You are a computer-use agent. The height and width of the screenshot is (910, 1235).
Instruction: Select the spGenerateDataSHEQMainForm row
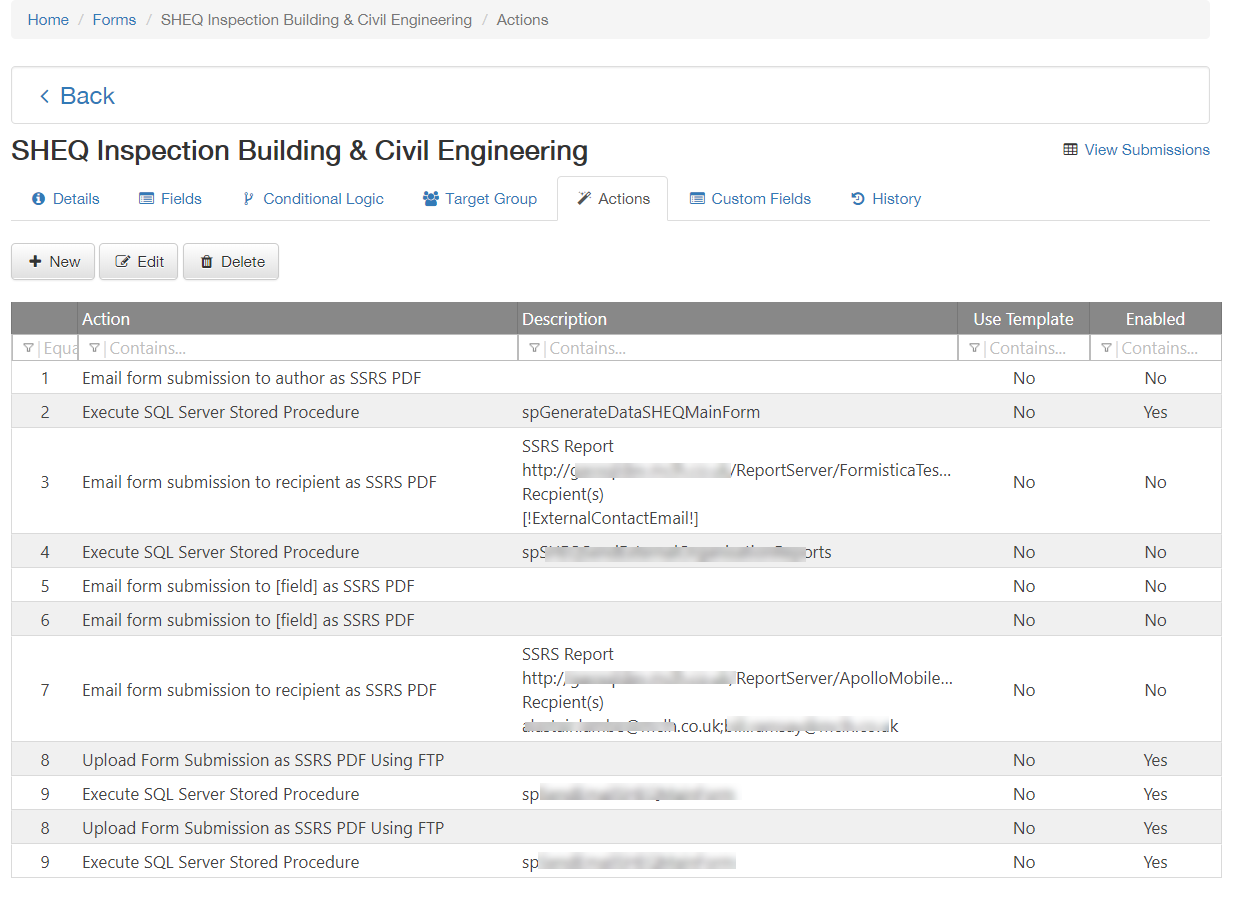640,412
